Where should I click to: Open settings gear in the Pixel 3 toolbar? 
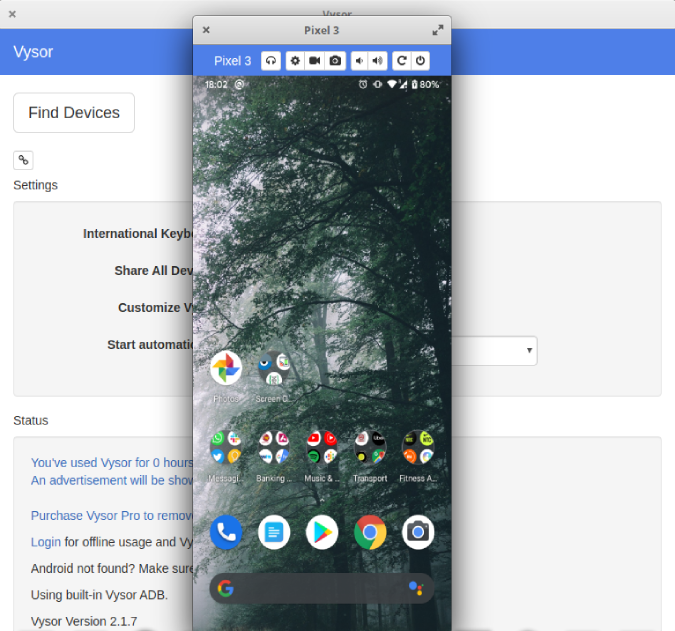pos(295,61)
